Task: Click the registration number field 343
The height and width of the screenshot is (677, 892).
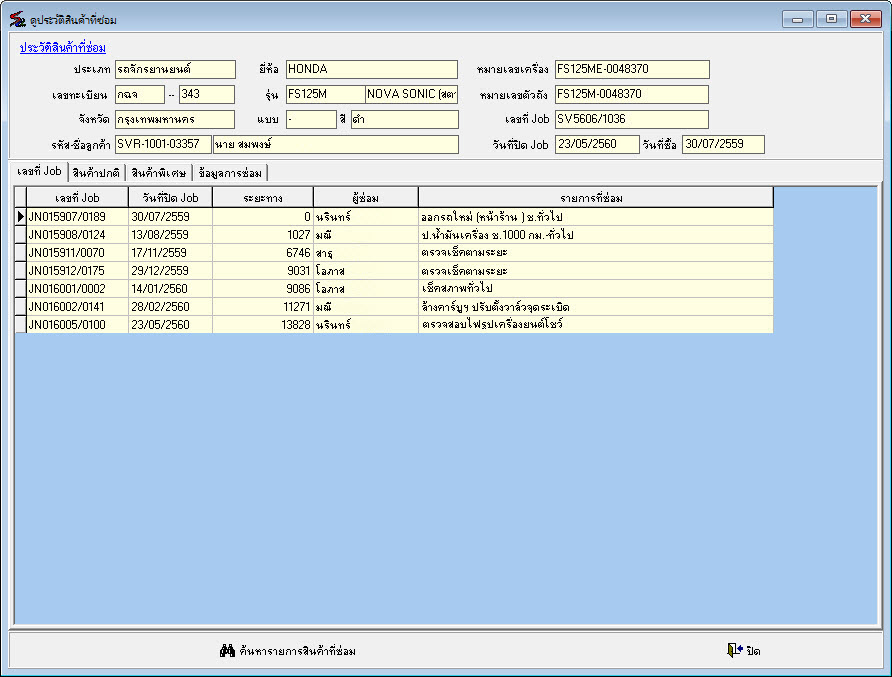Action: [207, 94]
